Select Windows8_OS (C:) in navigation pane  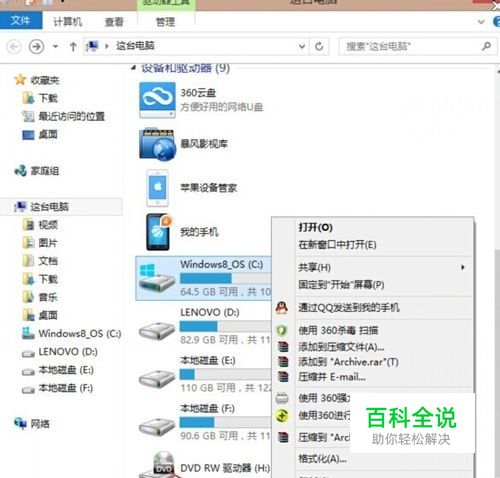(80, 333)
